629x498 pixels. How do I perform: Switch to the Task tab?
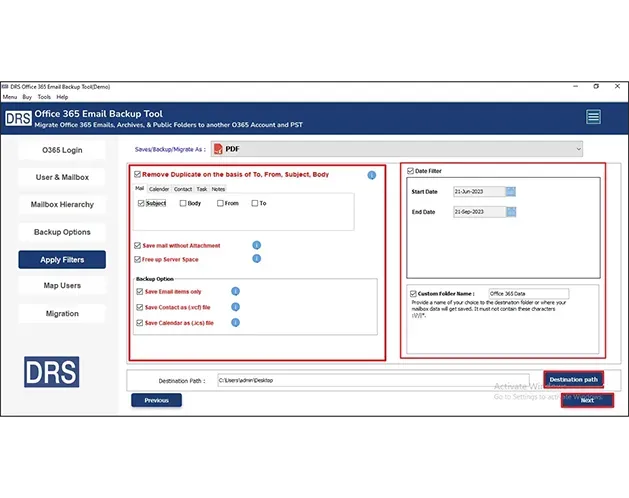coord(202,189)
